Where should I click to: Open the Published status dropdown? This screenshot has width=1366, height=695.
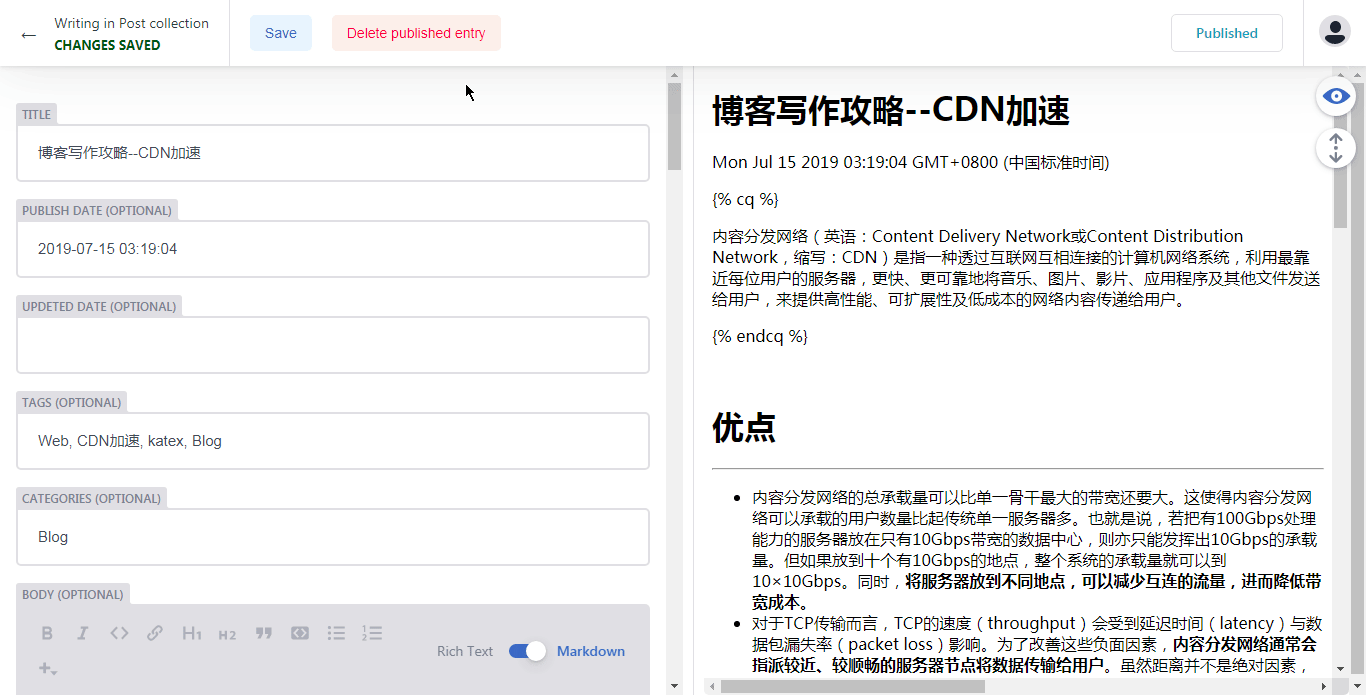(1227, 32)
